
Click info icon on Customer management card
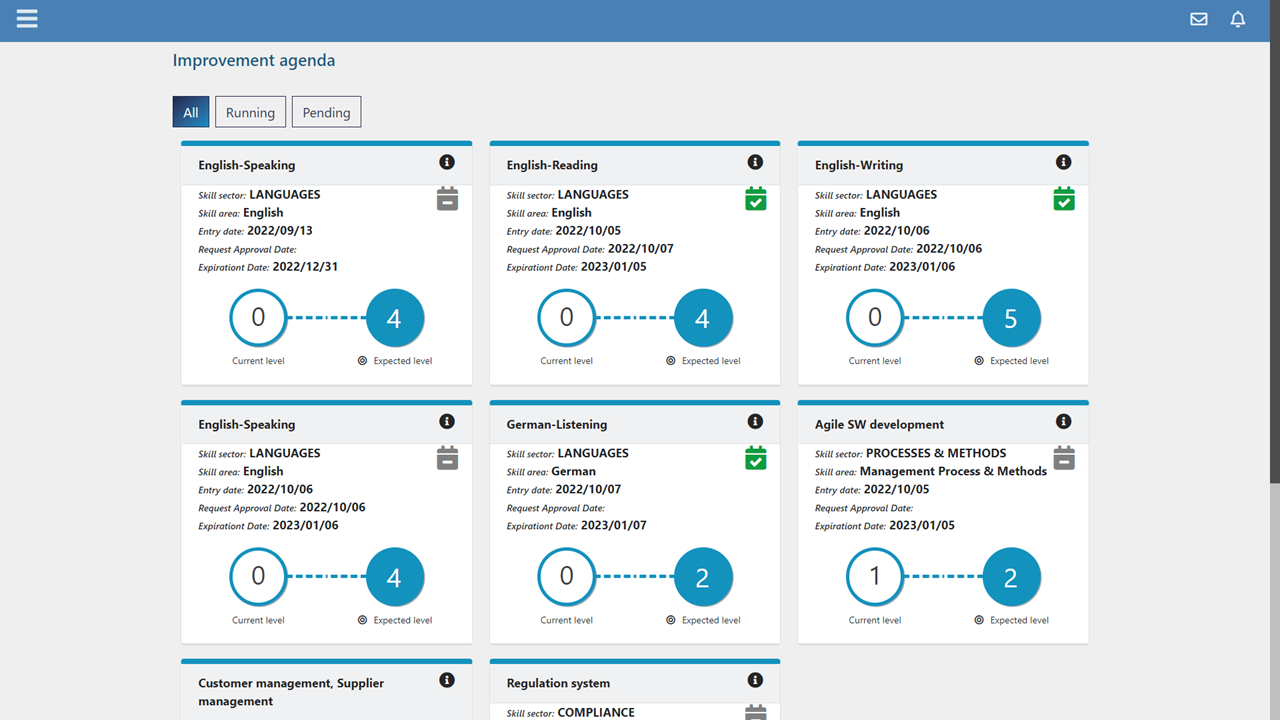tap(447, 680)
